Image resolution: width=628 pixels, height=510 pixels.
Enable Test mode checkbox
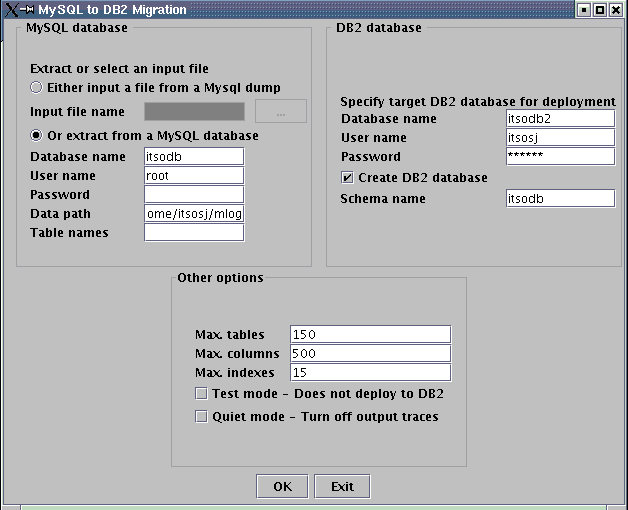[x=202, y=394]
